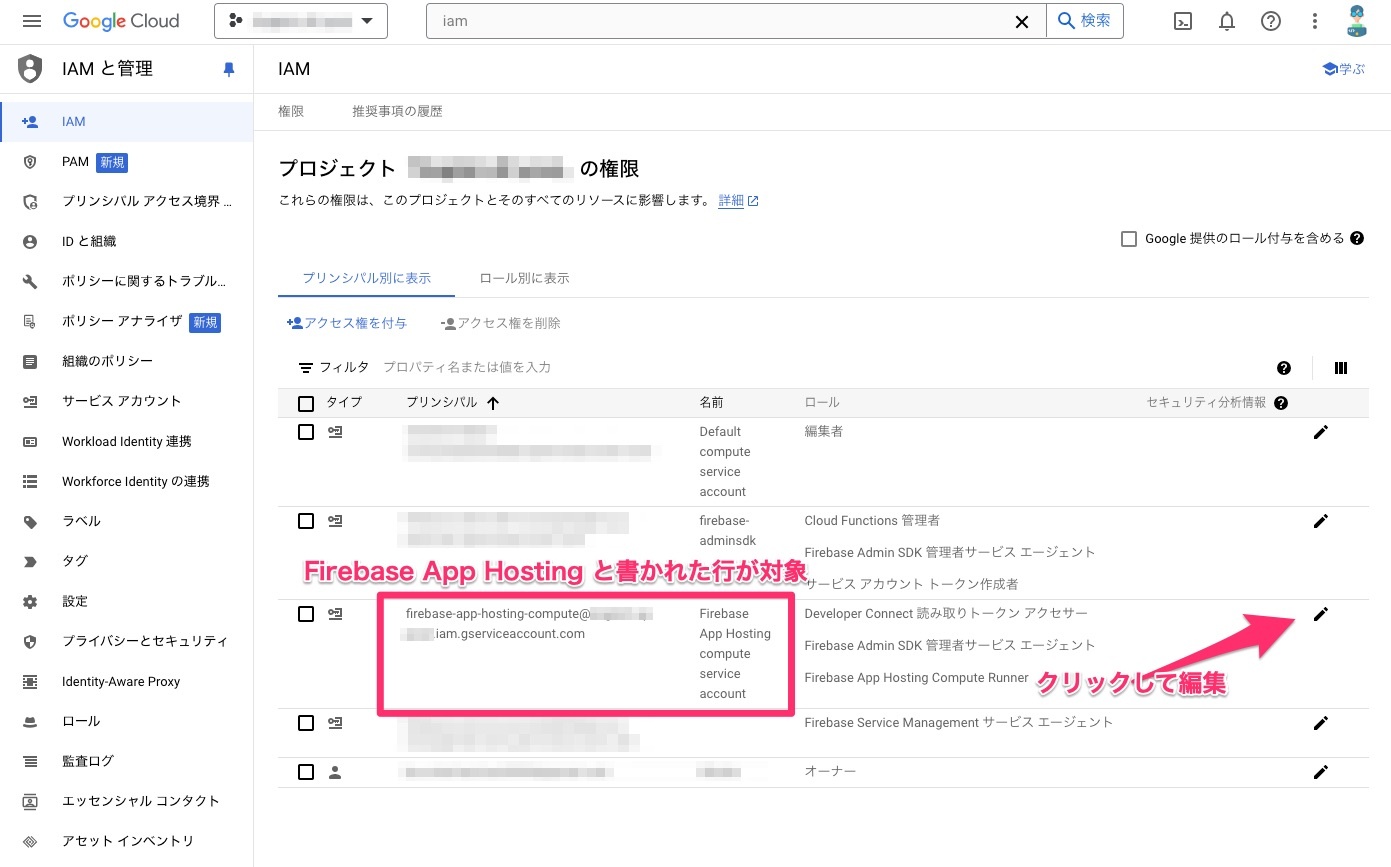Click the 設定 gear icon in sidebar
The height and width of the screenshot is (867, 1391).
[x=30, y=601]
